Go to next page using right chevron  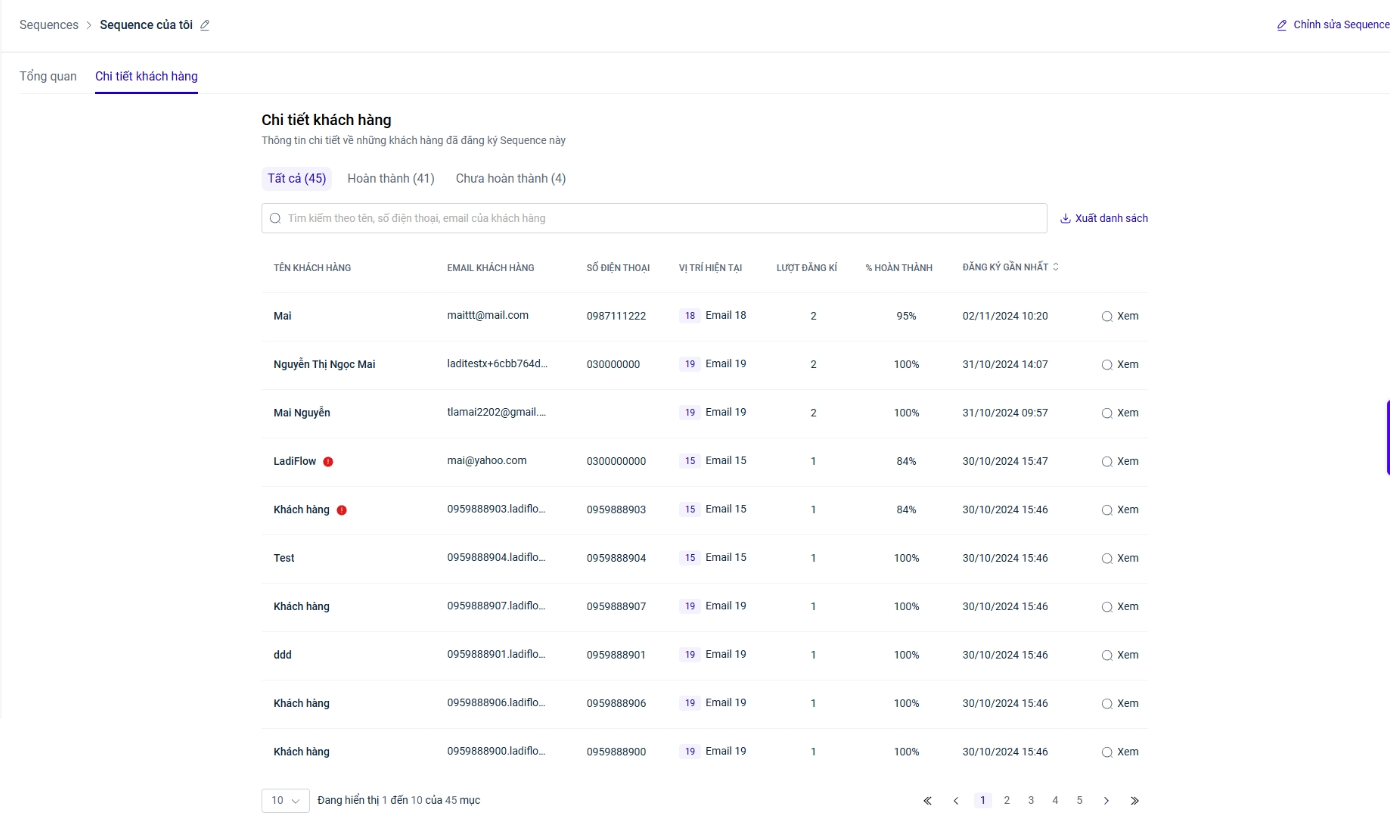click(1106, 801)
